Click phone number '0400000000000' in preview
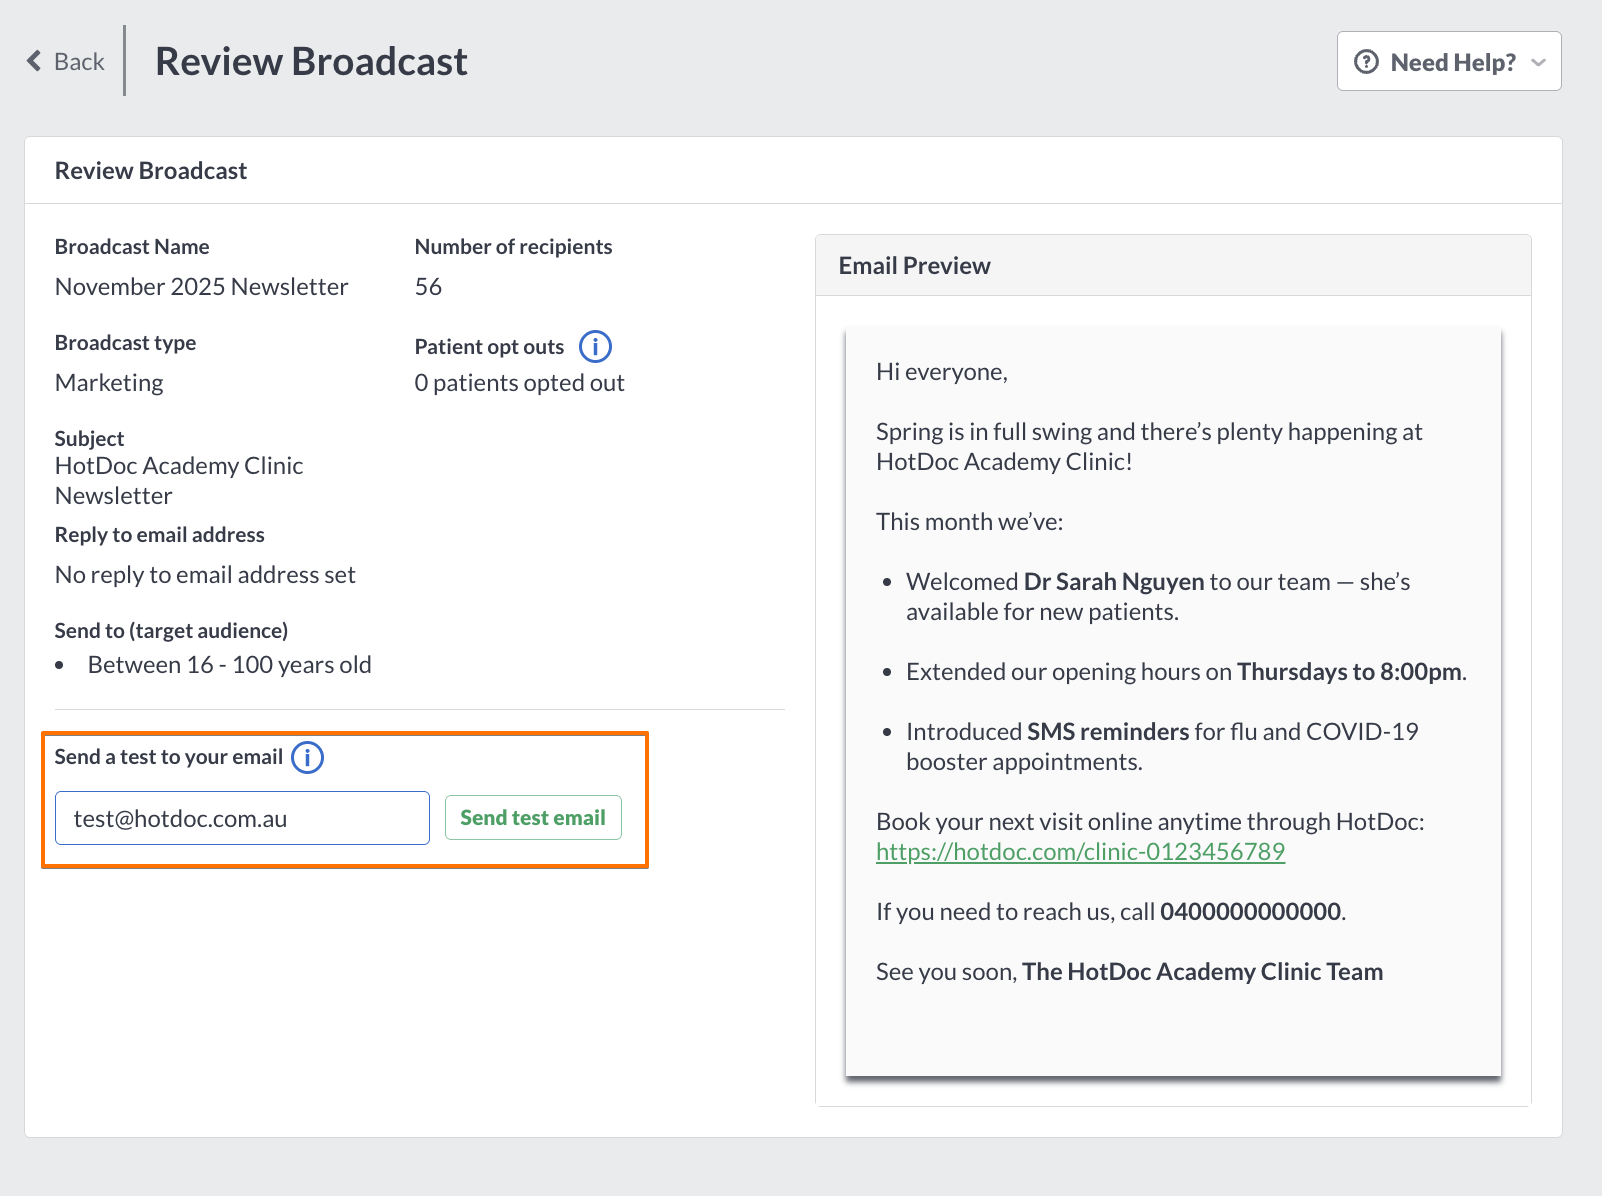The height and width of the screenshot is (1196, 1602). point(1250,912)
